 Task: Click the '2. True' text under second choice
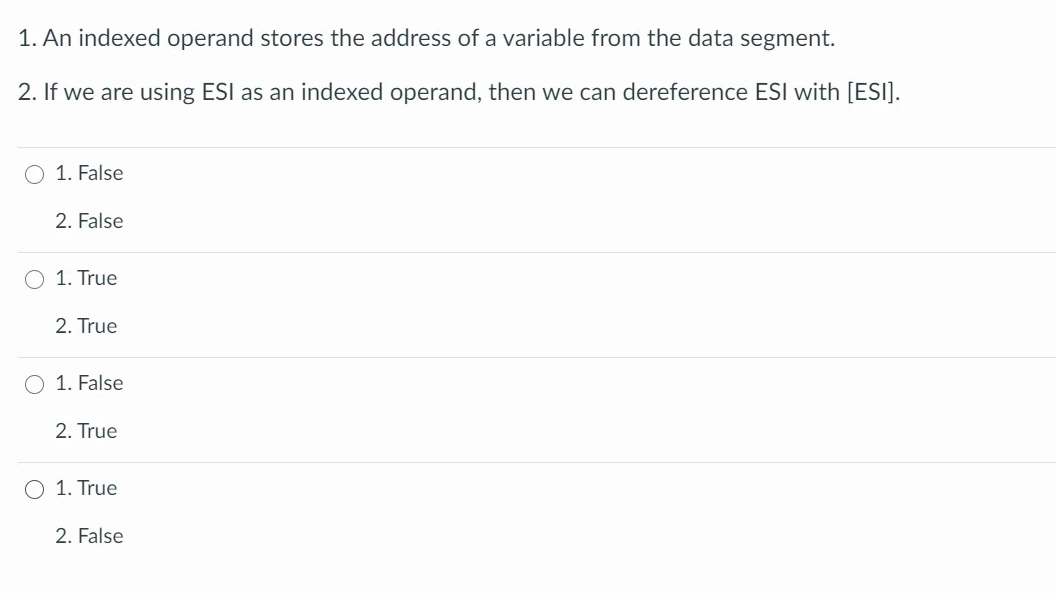click(x=87, y=326)
